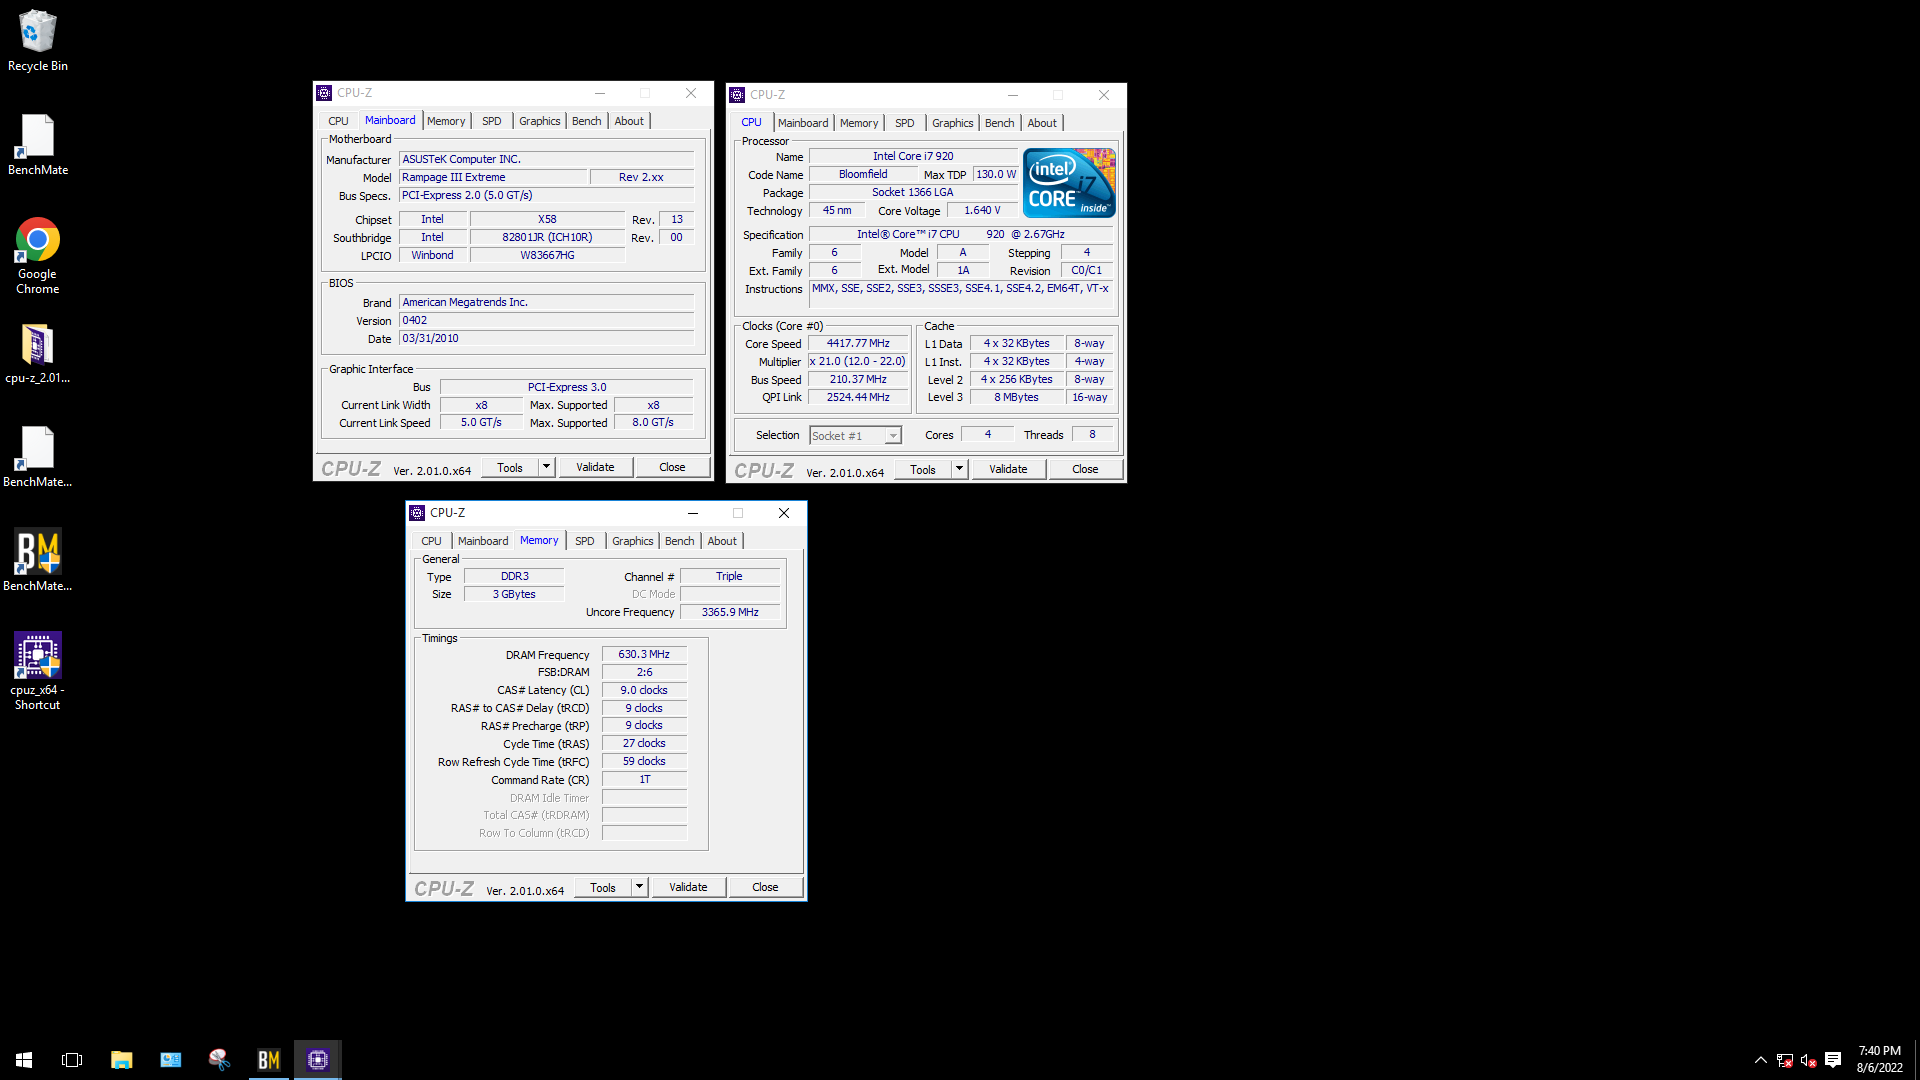This screenshot has width=1920, height=1080.
Task: Click the Uncore Frequency 3365.9 MHz value
Action: click(730, 612)
